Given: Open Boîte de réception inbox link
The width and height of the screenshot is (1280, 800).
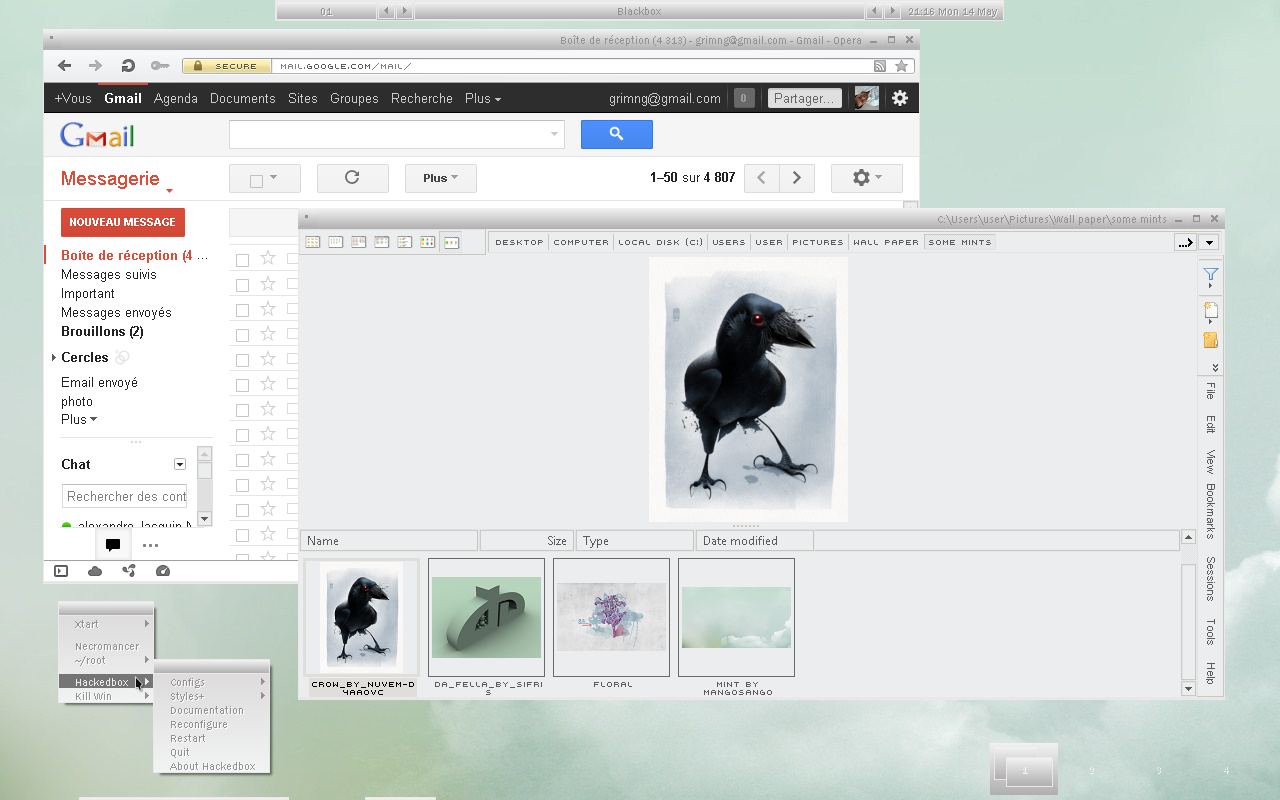Looking at the screenshot, I should (x=134, y=255).
